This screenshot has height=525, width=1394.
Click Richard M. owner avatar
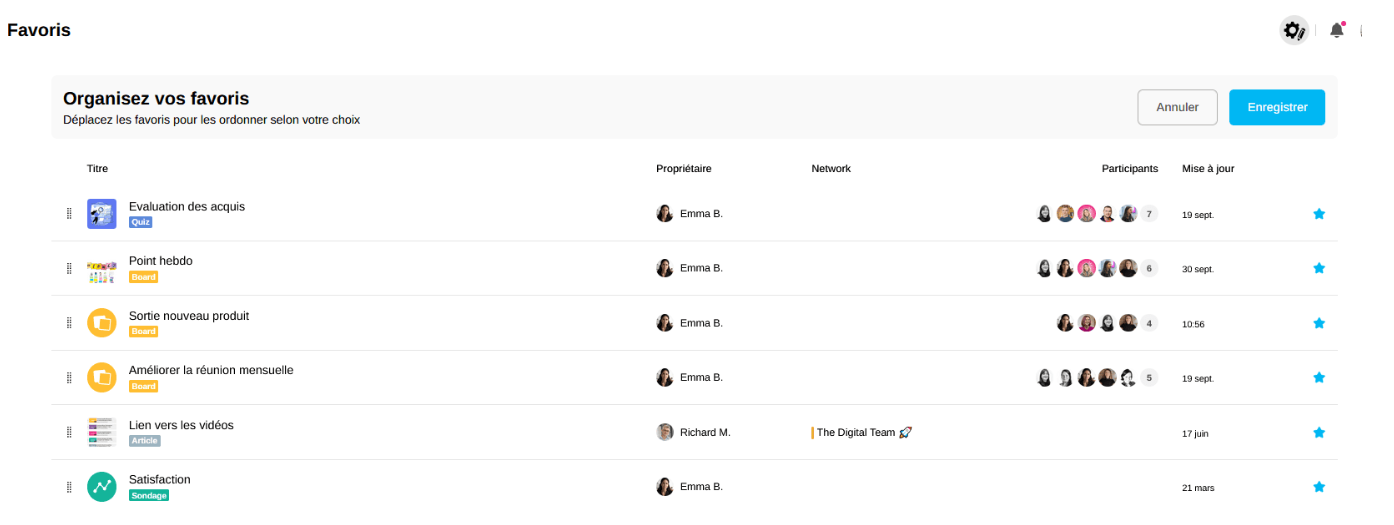665,432
